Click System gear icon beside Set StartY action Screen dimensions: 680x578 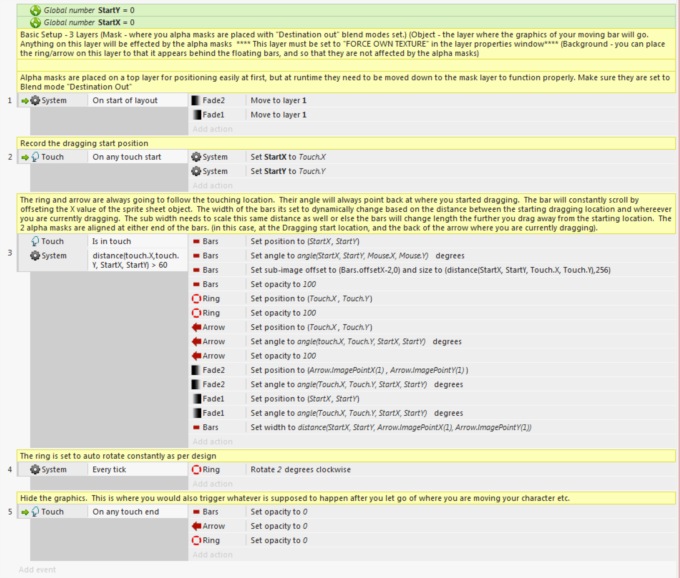(196, 171)
